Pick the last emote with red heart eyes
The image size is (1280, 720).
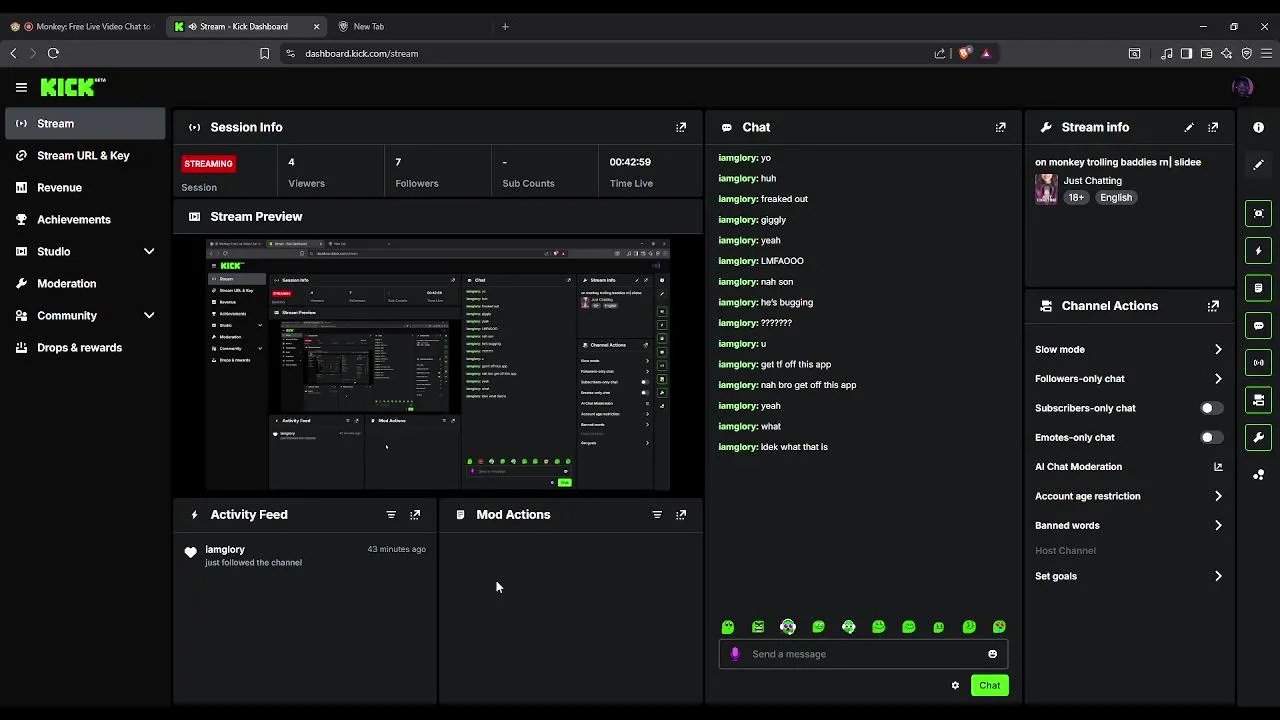click(x=999, y=627)
